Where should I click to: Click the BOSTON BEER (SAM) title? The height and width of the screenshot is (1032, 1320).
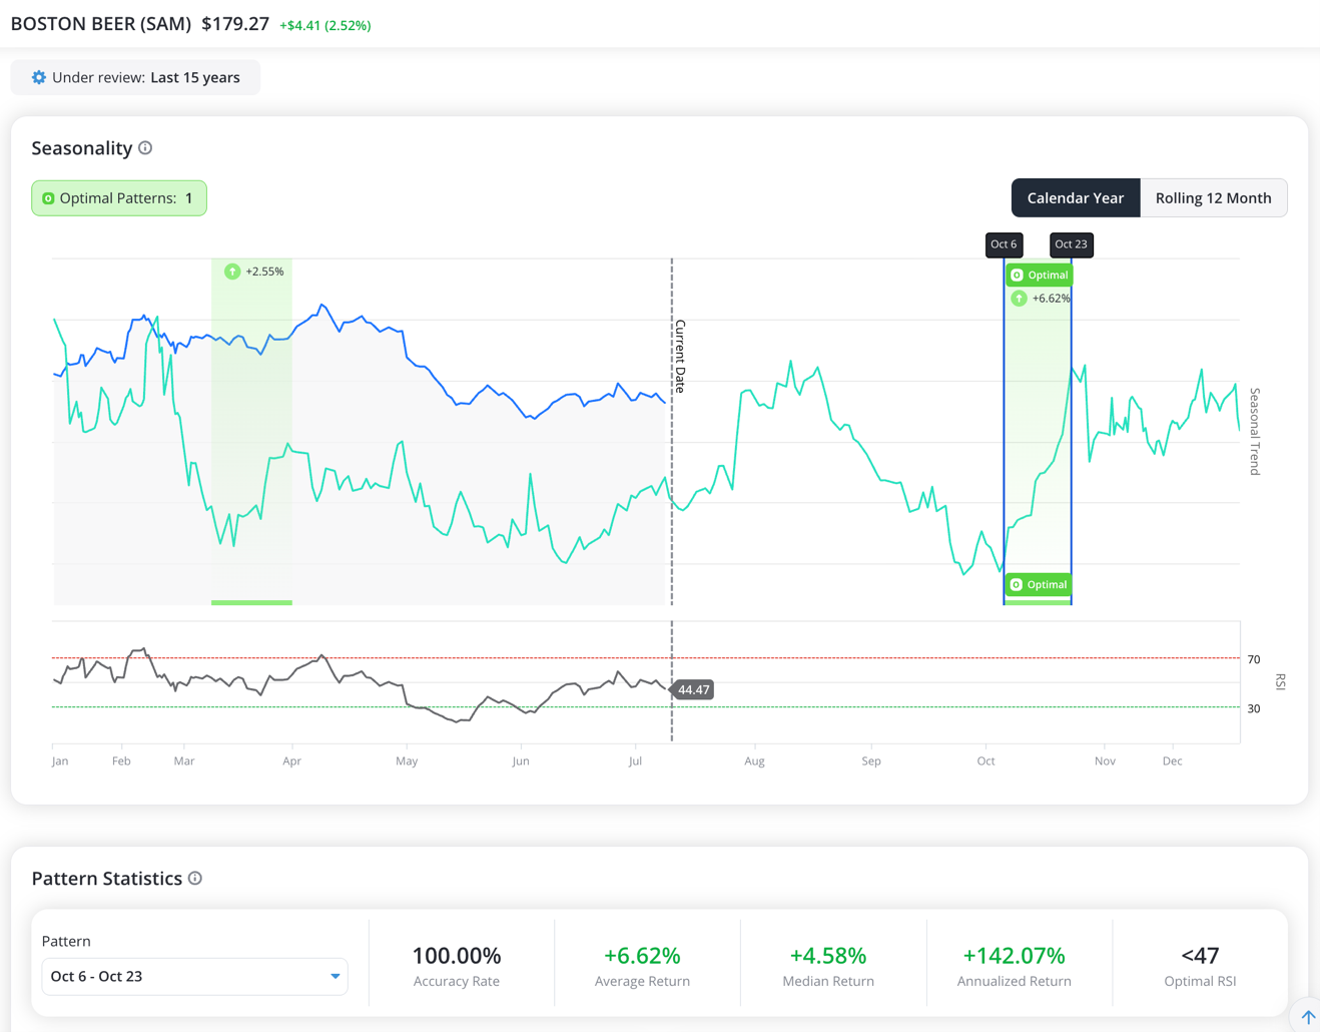tap(101, 24)
